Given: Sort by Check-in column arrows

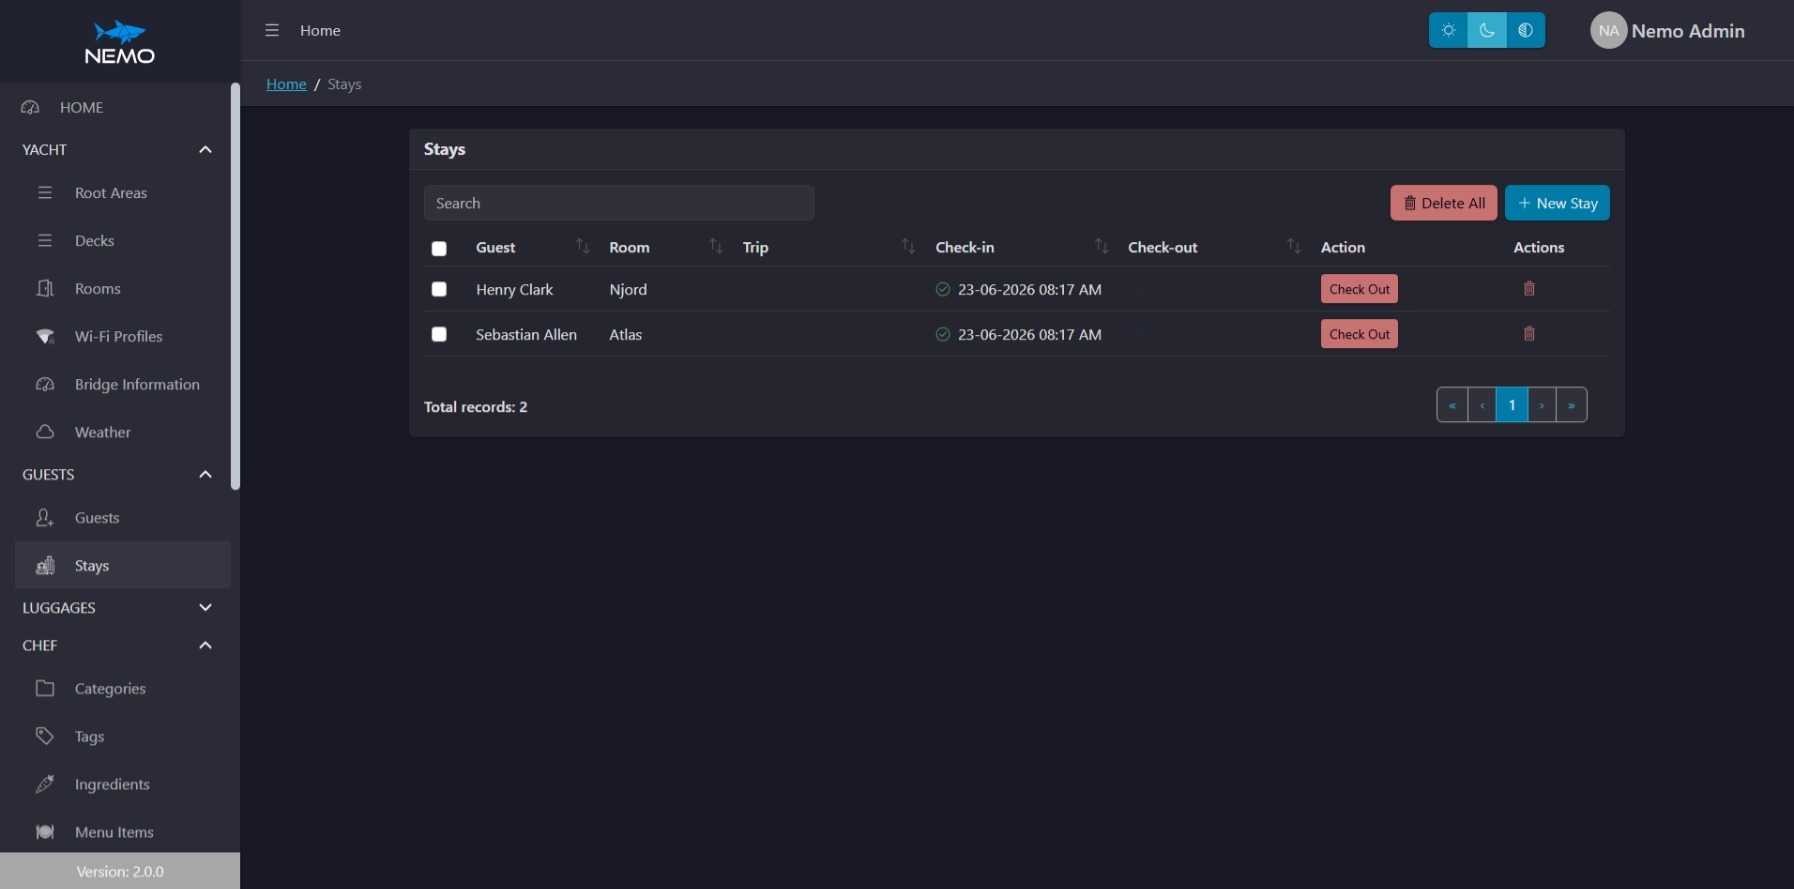Looking at the screenshot, I should (1101, 246).
